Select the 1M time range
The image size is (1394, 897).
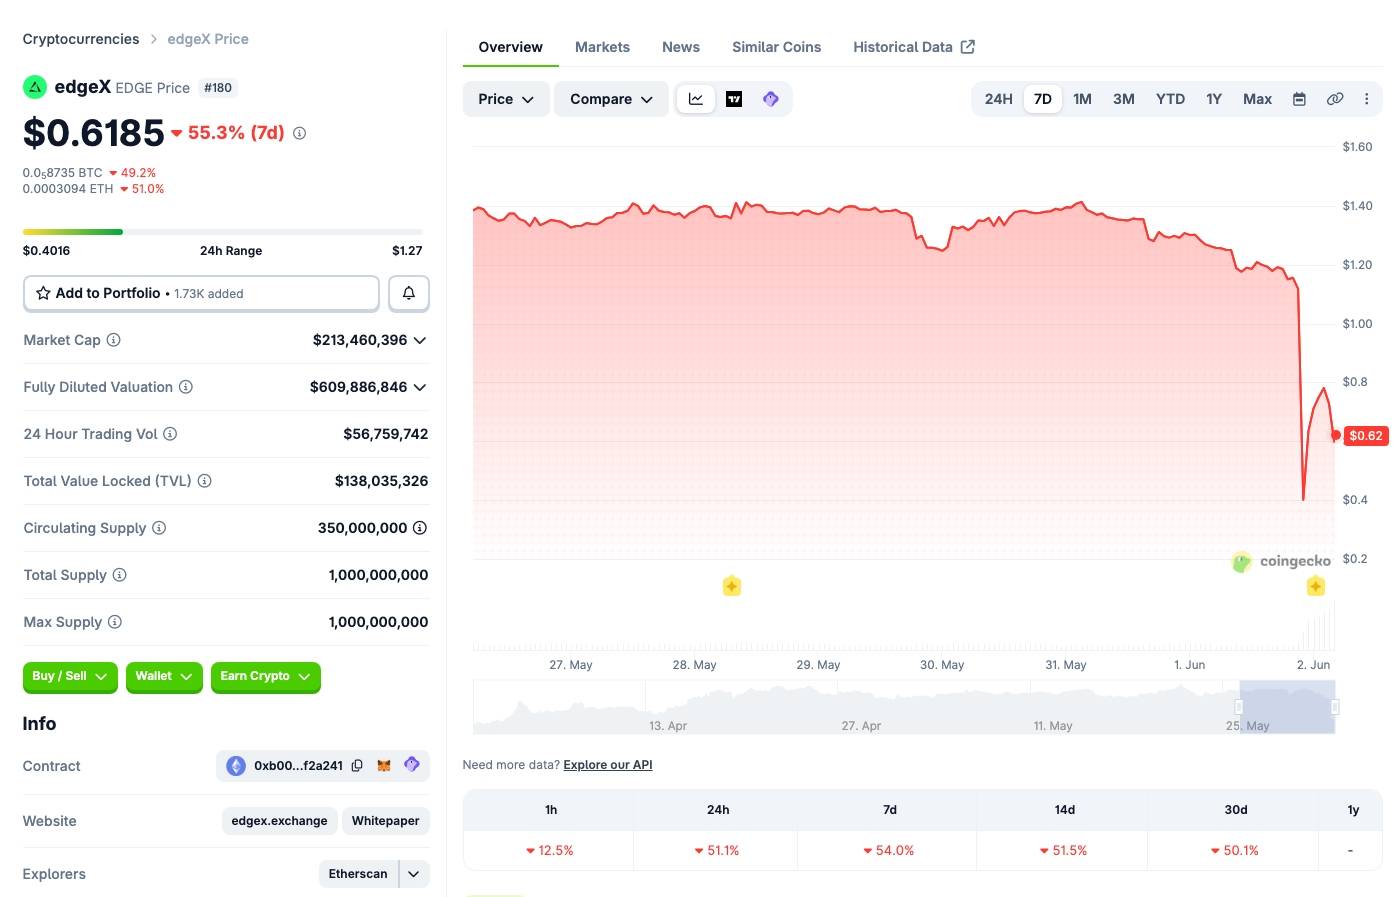tap(1082, 99)
